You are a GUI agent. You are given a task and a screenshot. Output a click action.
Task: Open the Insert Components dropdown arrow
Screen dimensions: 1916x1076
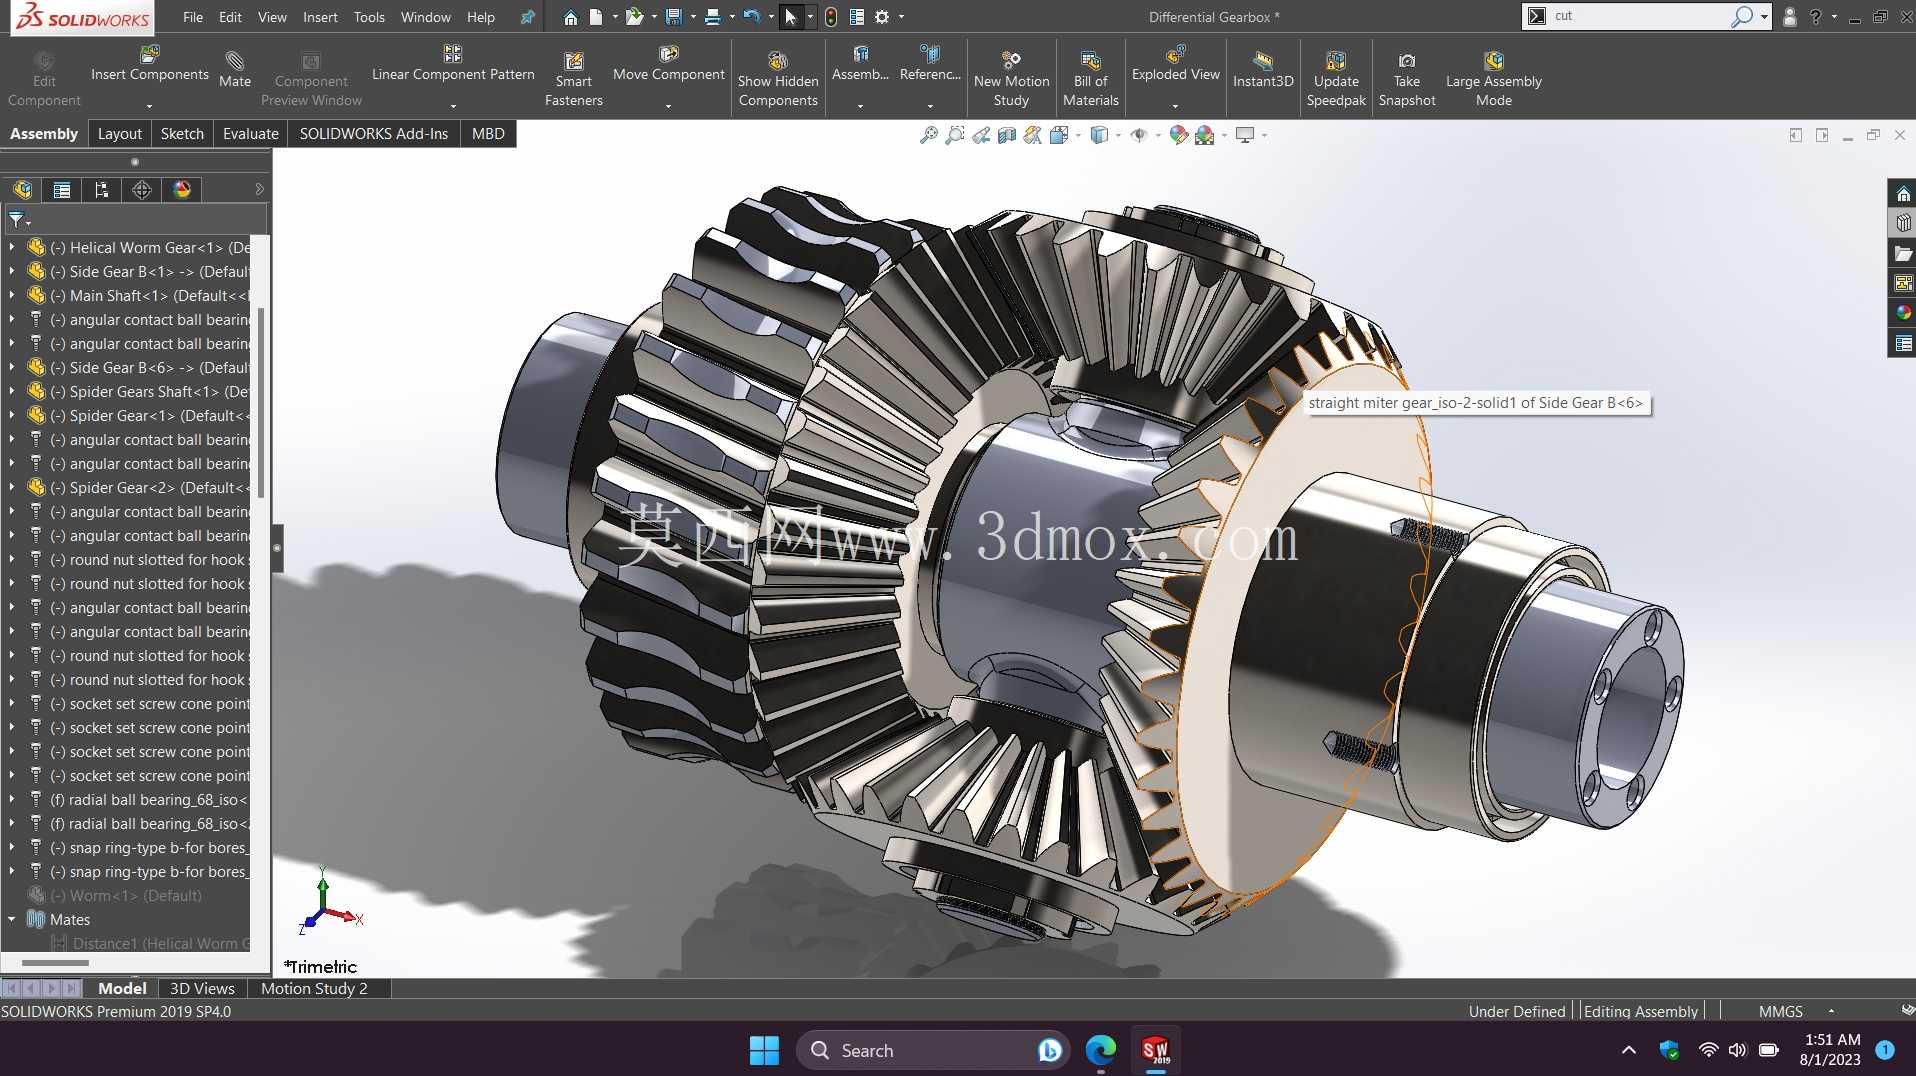150,105
